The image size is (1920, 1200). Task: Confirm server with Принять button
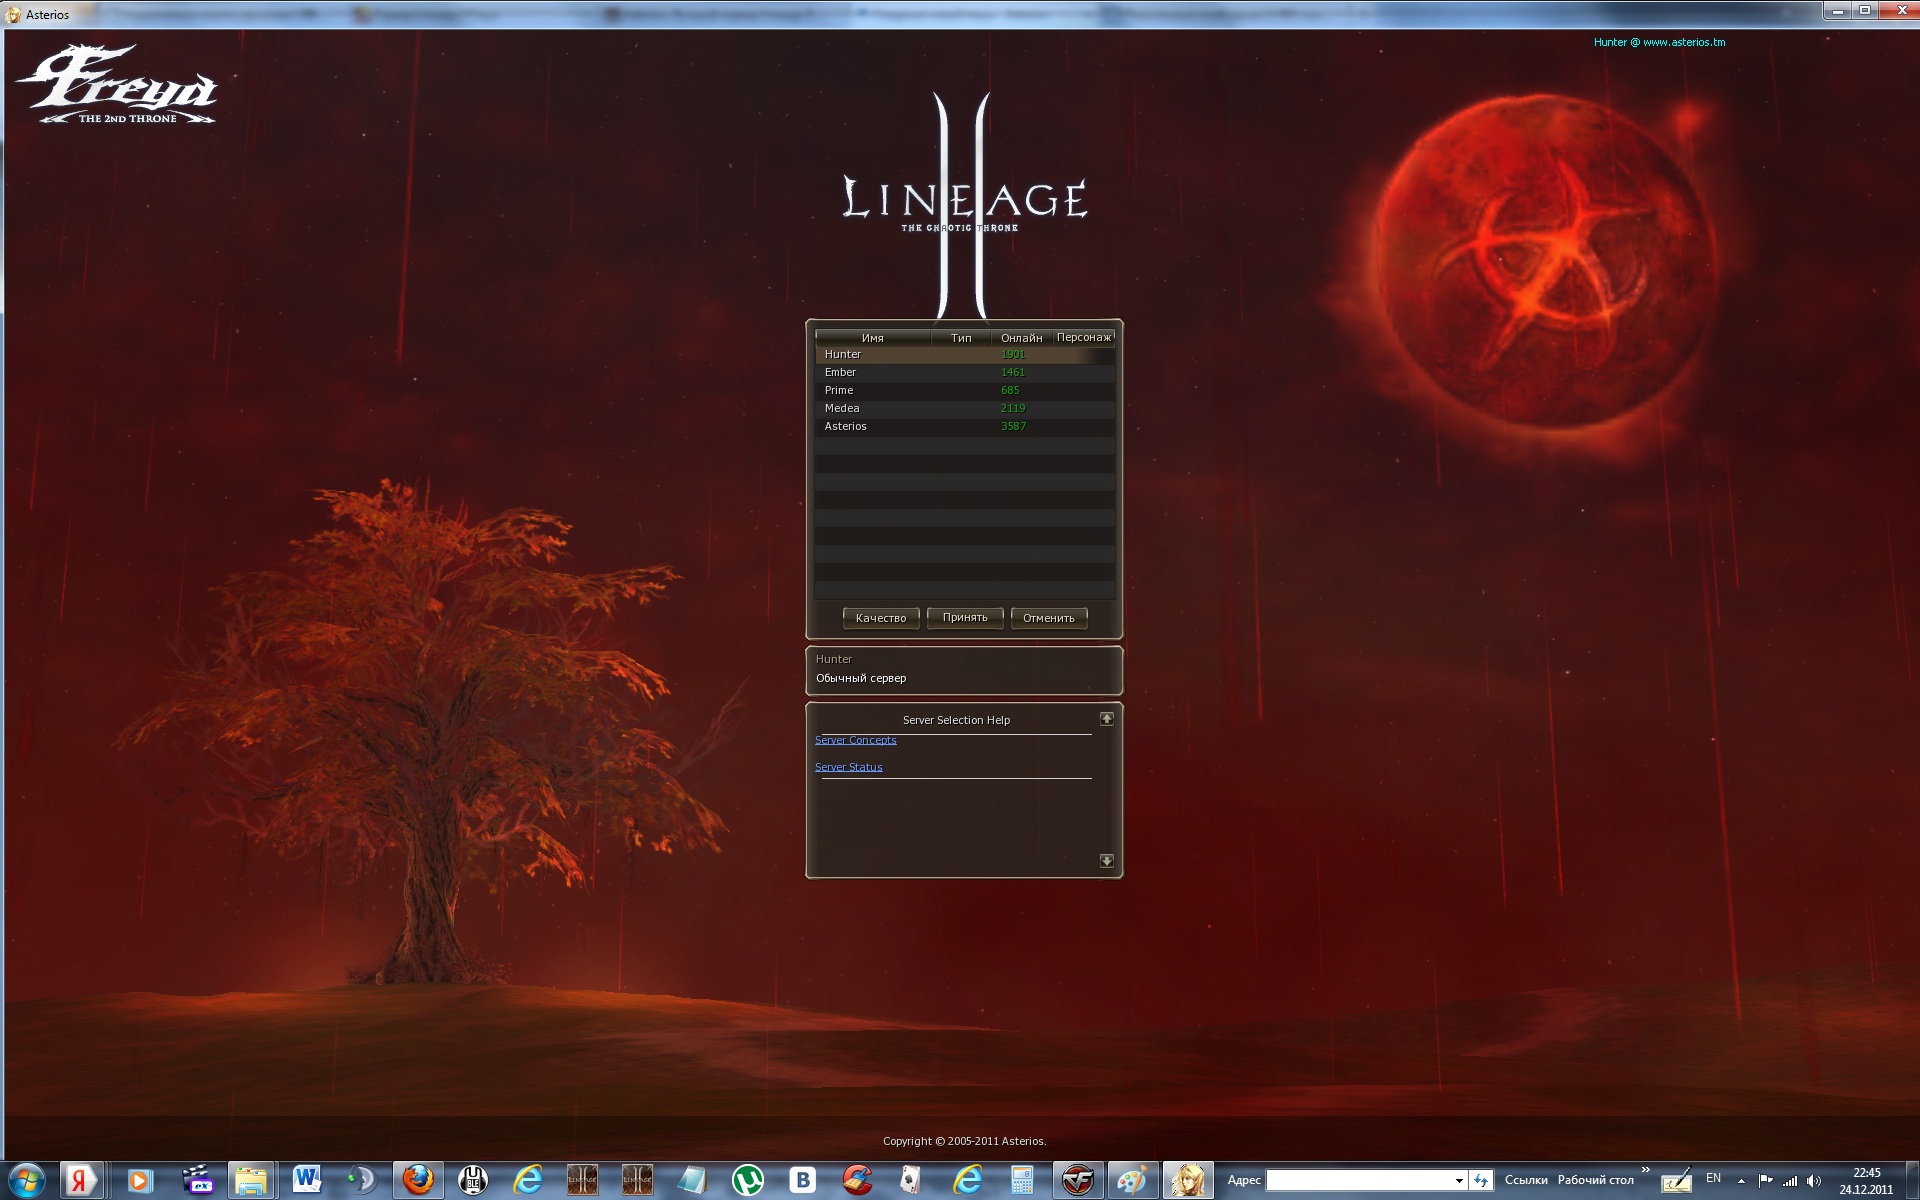tap(965, 618)
